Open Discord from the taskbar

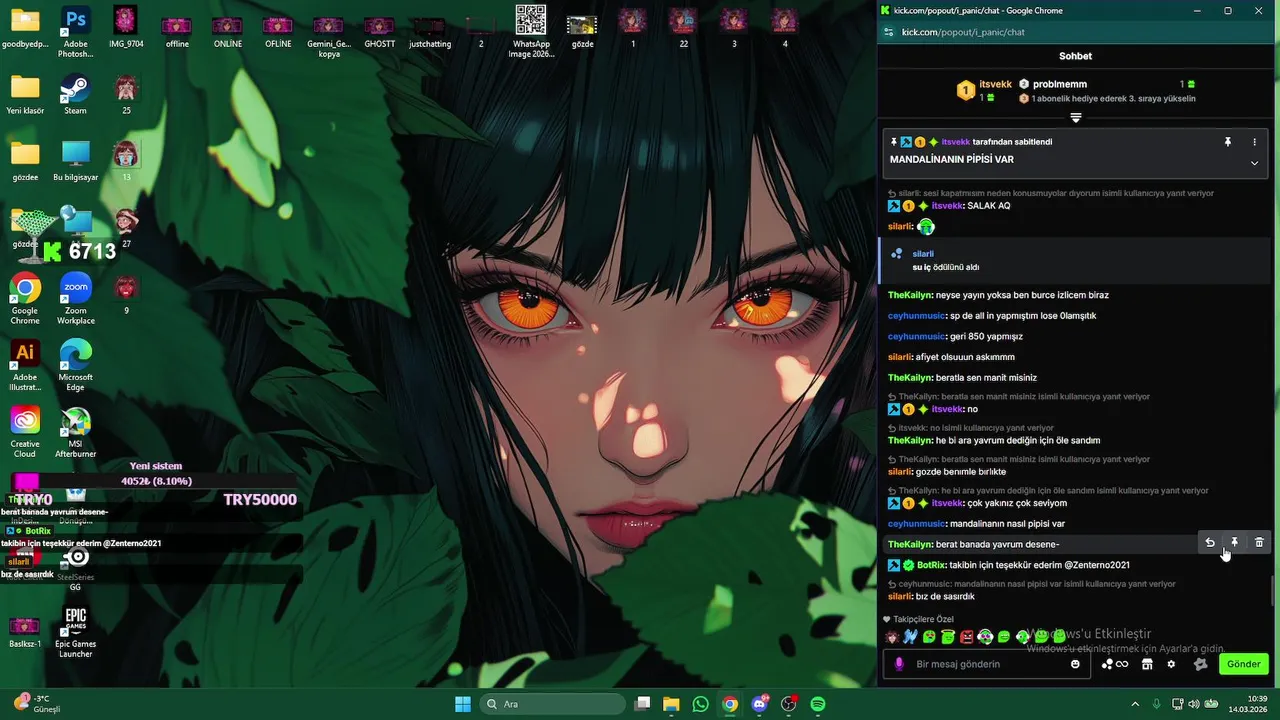coord(759,704)
